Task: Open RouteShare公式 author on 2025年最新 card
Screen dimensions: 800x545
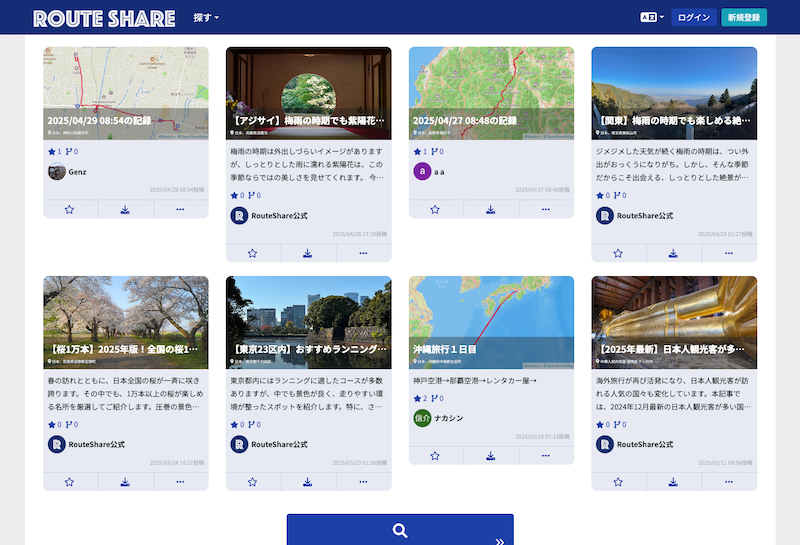Action: (x=635, y=444)
